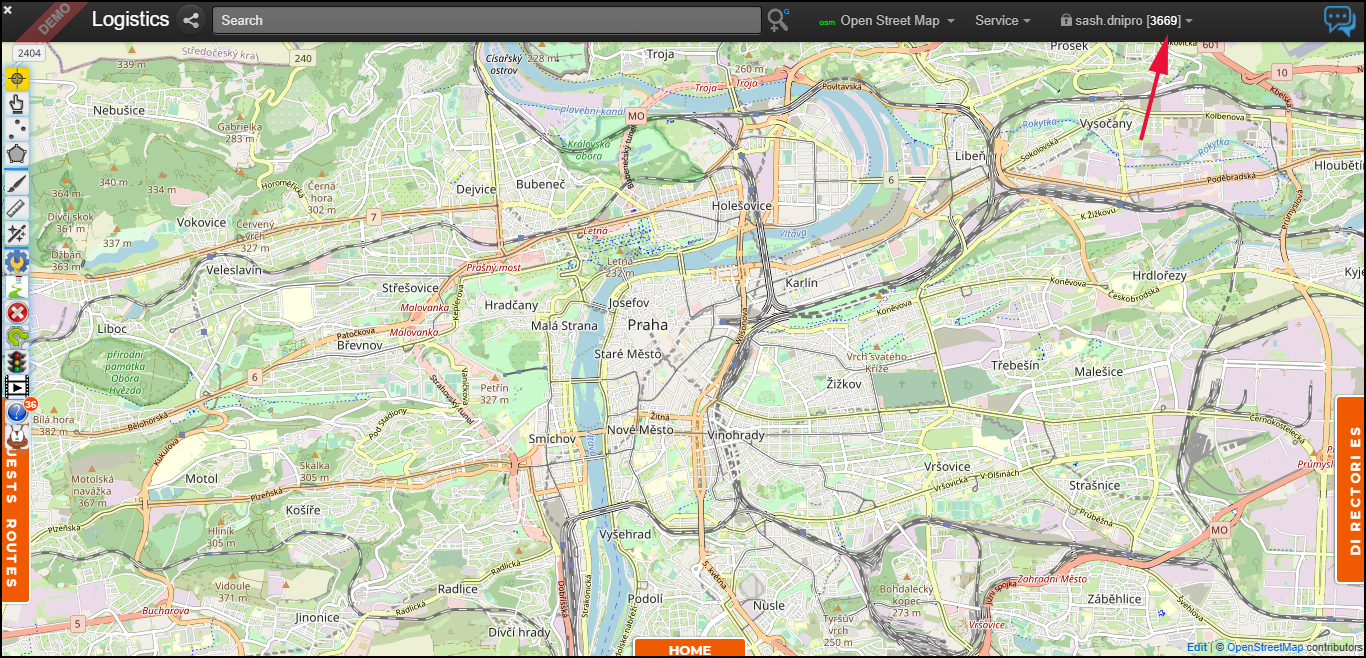Open the sash.dnipro account dropdown
Viewport: 1366px width, 658px height.
(x=1125, y=20)
